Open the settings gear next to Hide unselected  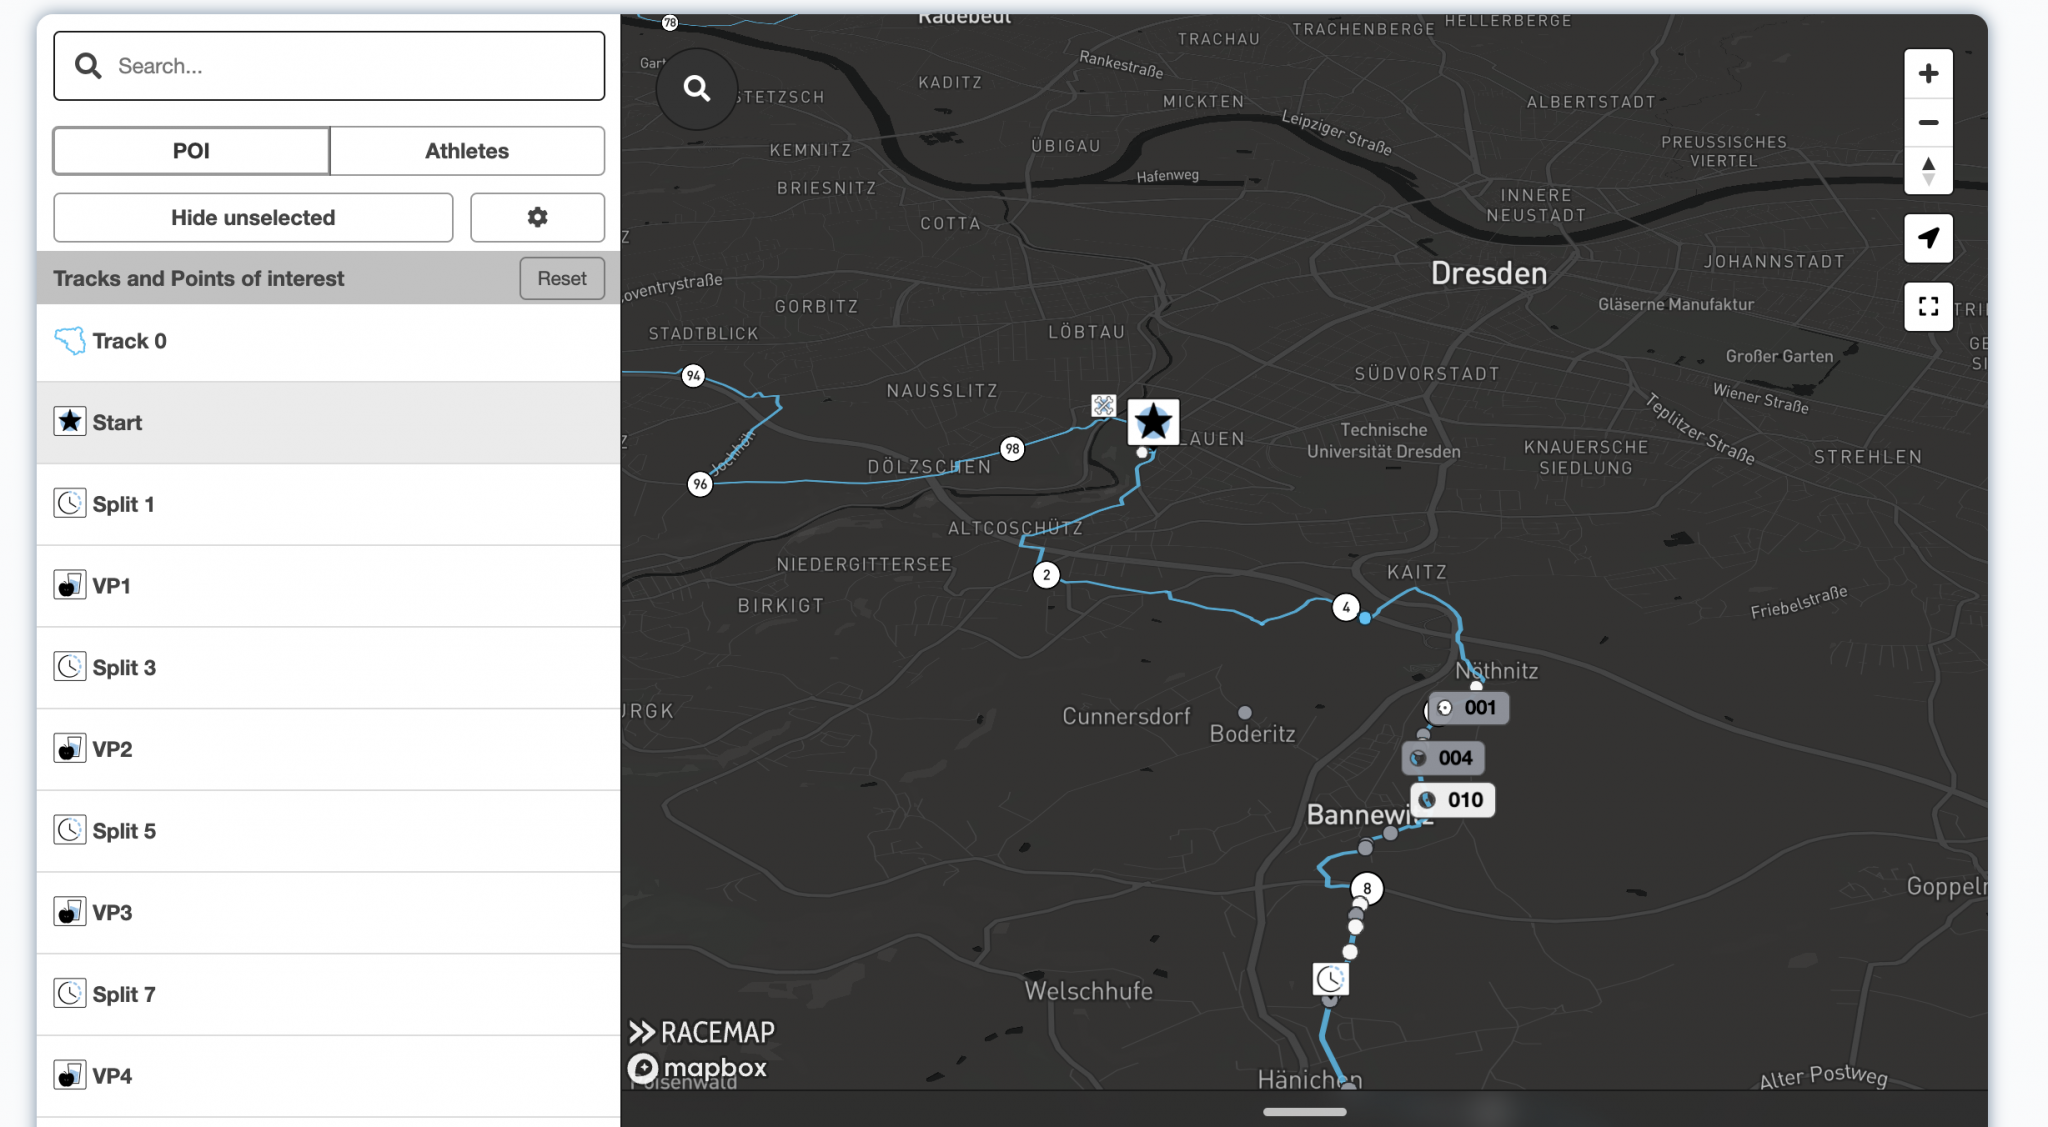click(537, 217)
